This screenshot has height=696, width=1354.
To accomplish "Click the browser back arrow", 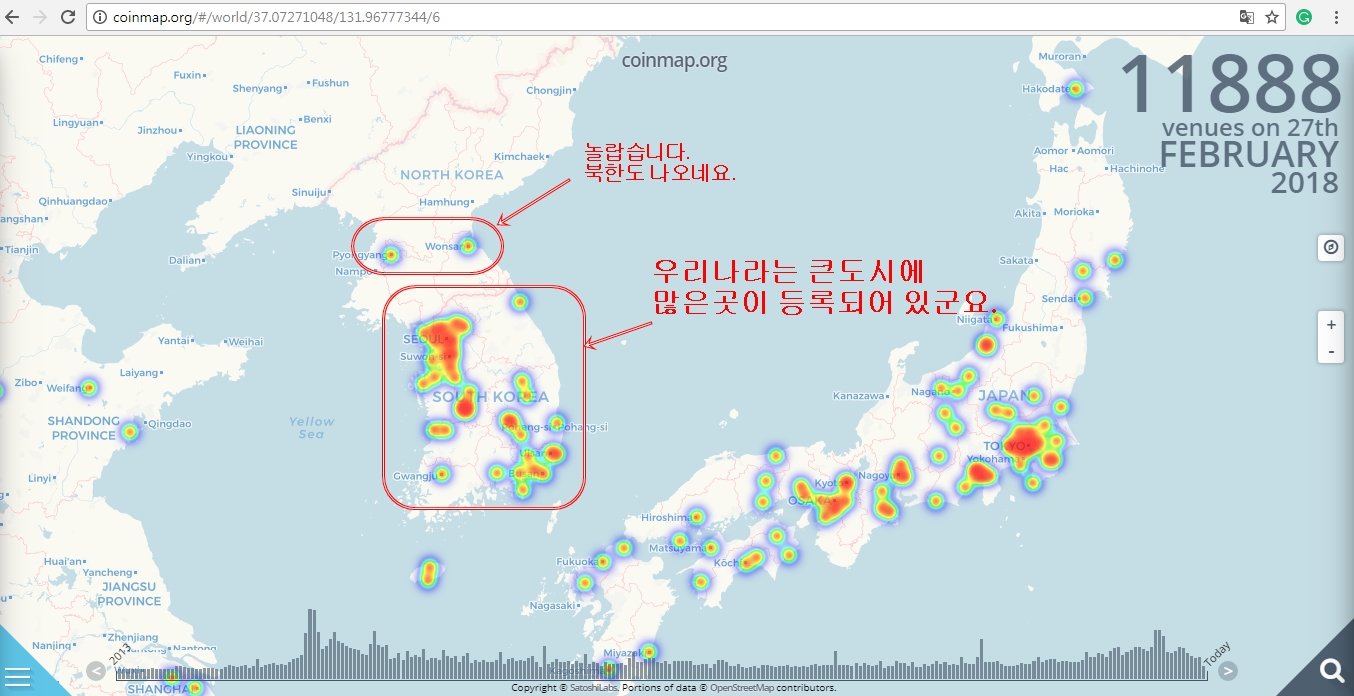I will click(12, 16).
